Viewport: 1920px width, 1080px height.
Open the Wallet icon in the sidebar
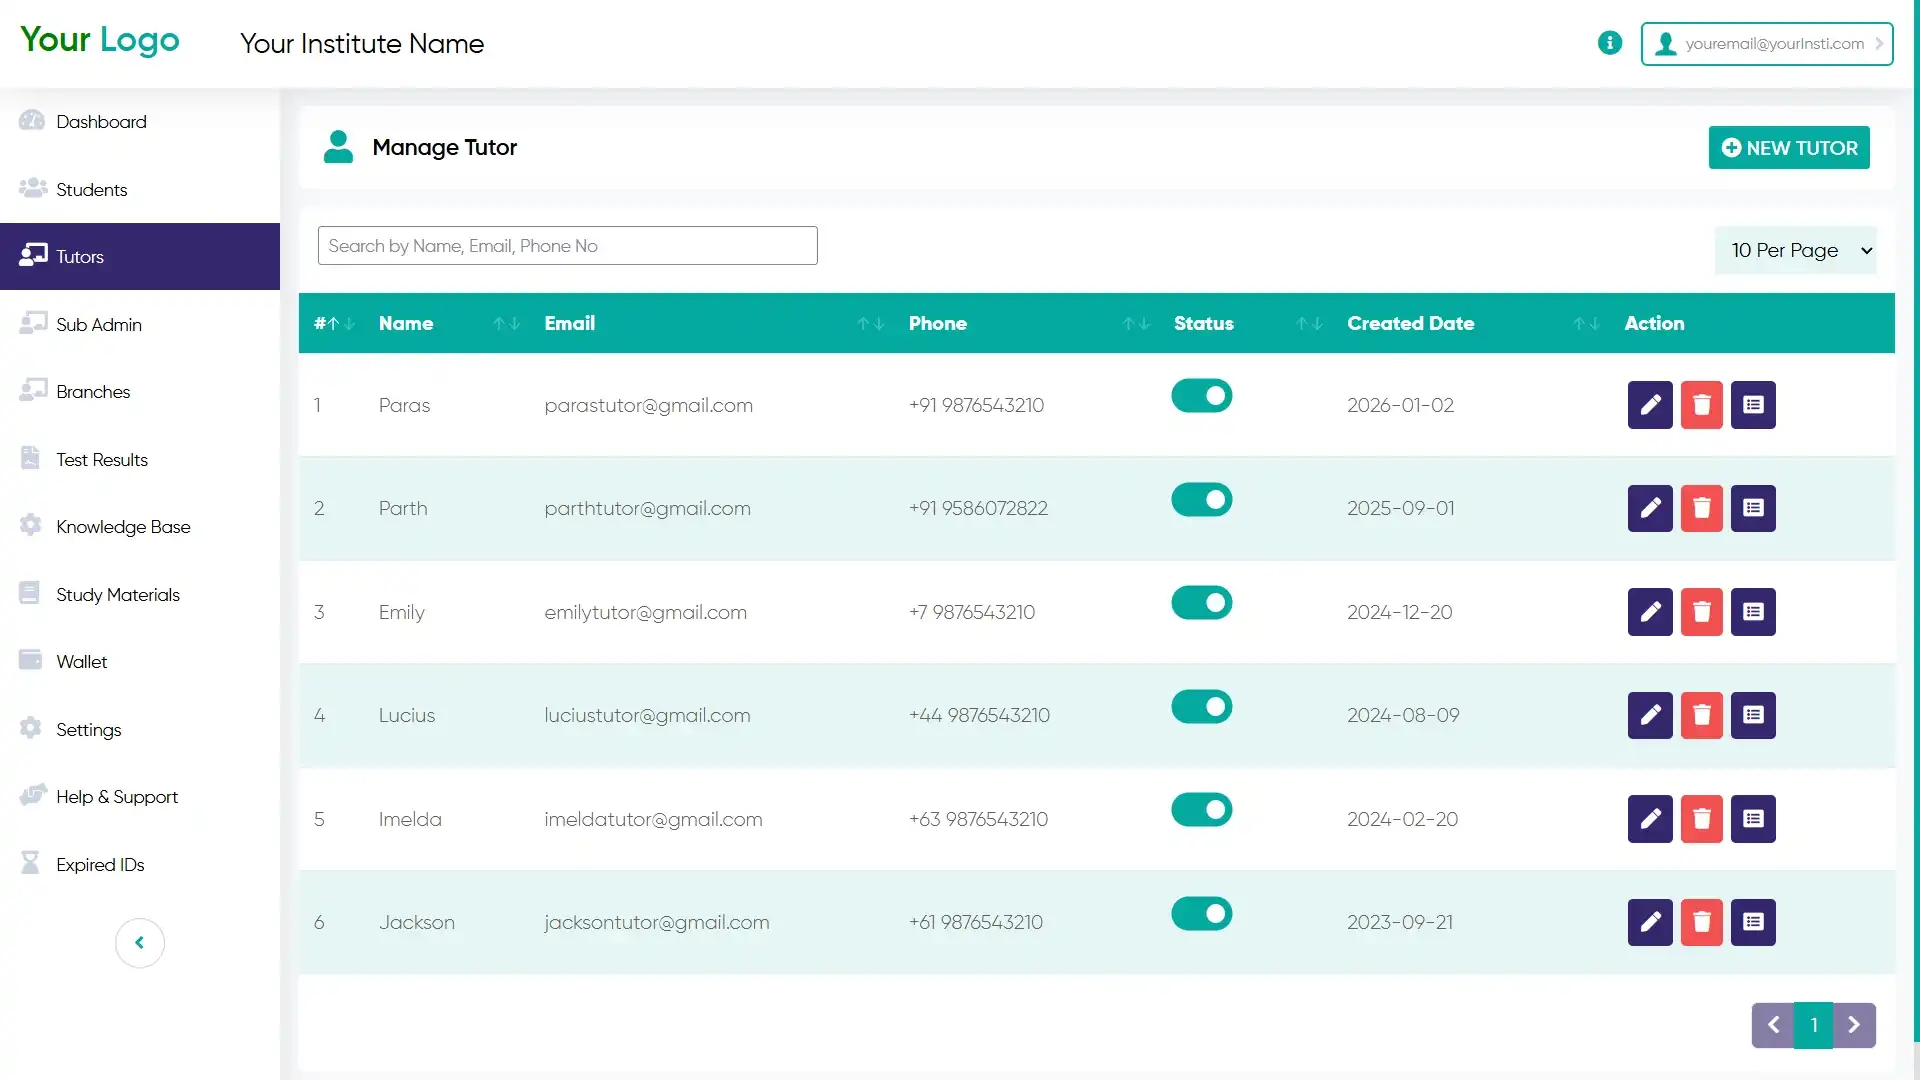pos(30,659)
